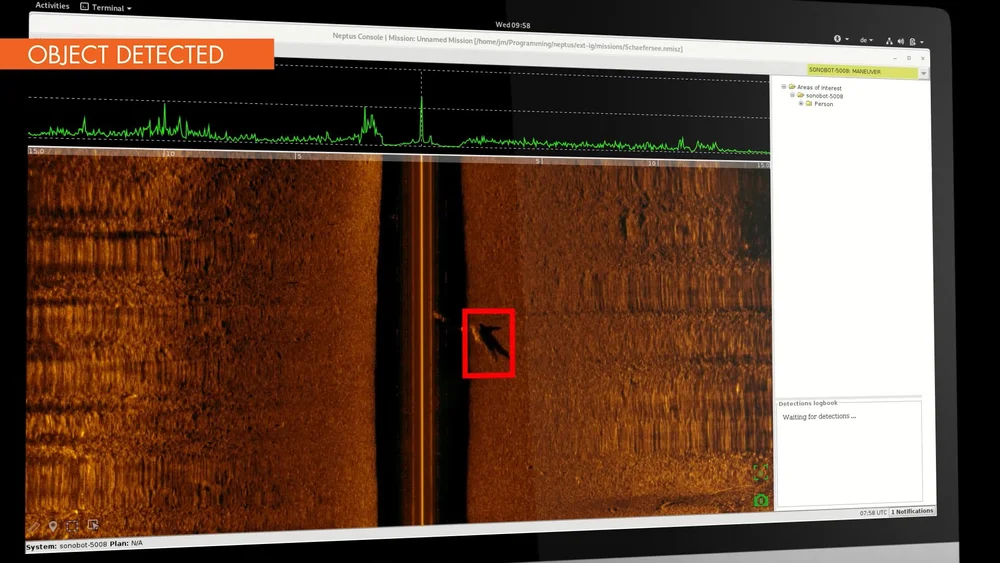
Task: Click the detected object inside red box
Action: tap(491, 341)
